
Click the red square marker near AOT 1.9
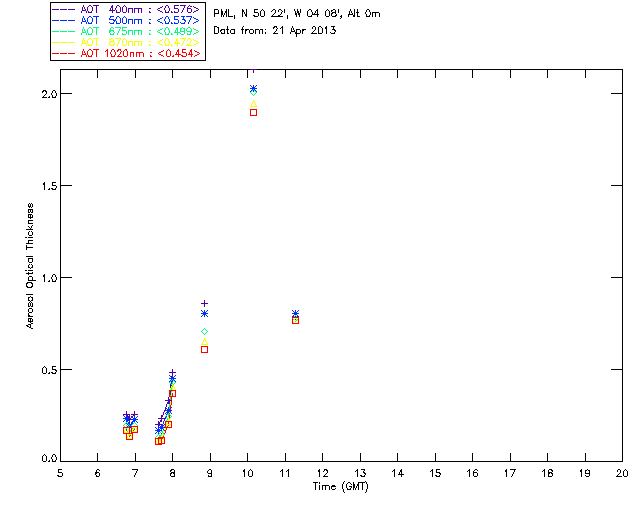(253, 113)
